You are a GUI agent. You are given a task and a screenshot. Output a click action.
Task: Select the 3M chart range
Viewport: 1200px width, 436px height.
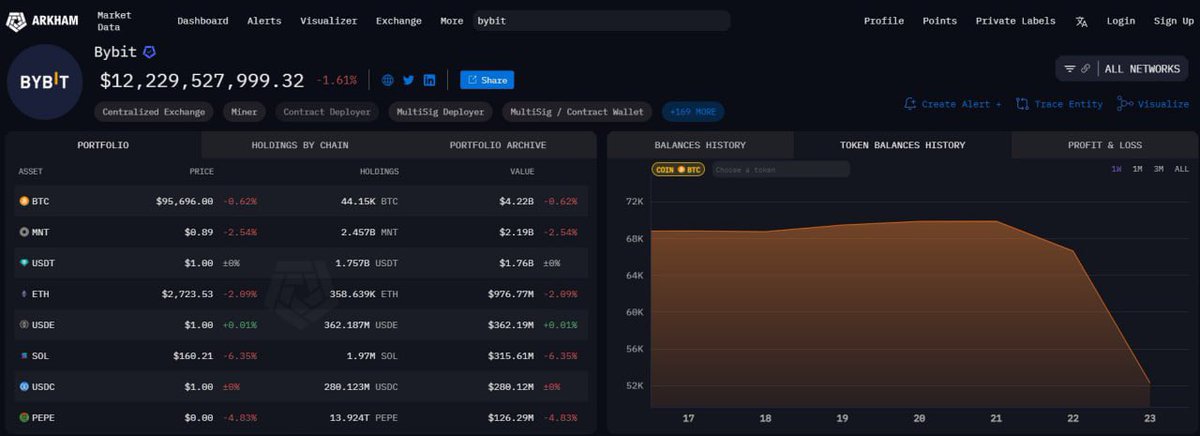[1158, 169]
